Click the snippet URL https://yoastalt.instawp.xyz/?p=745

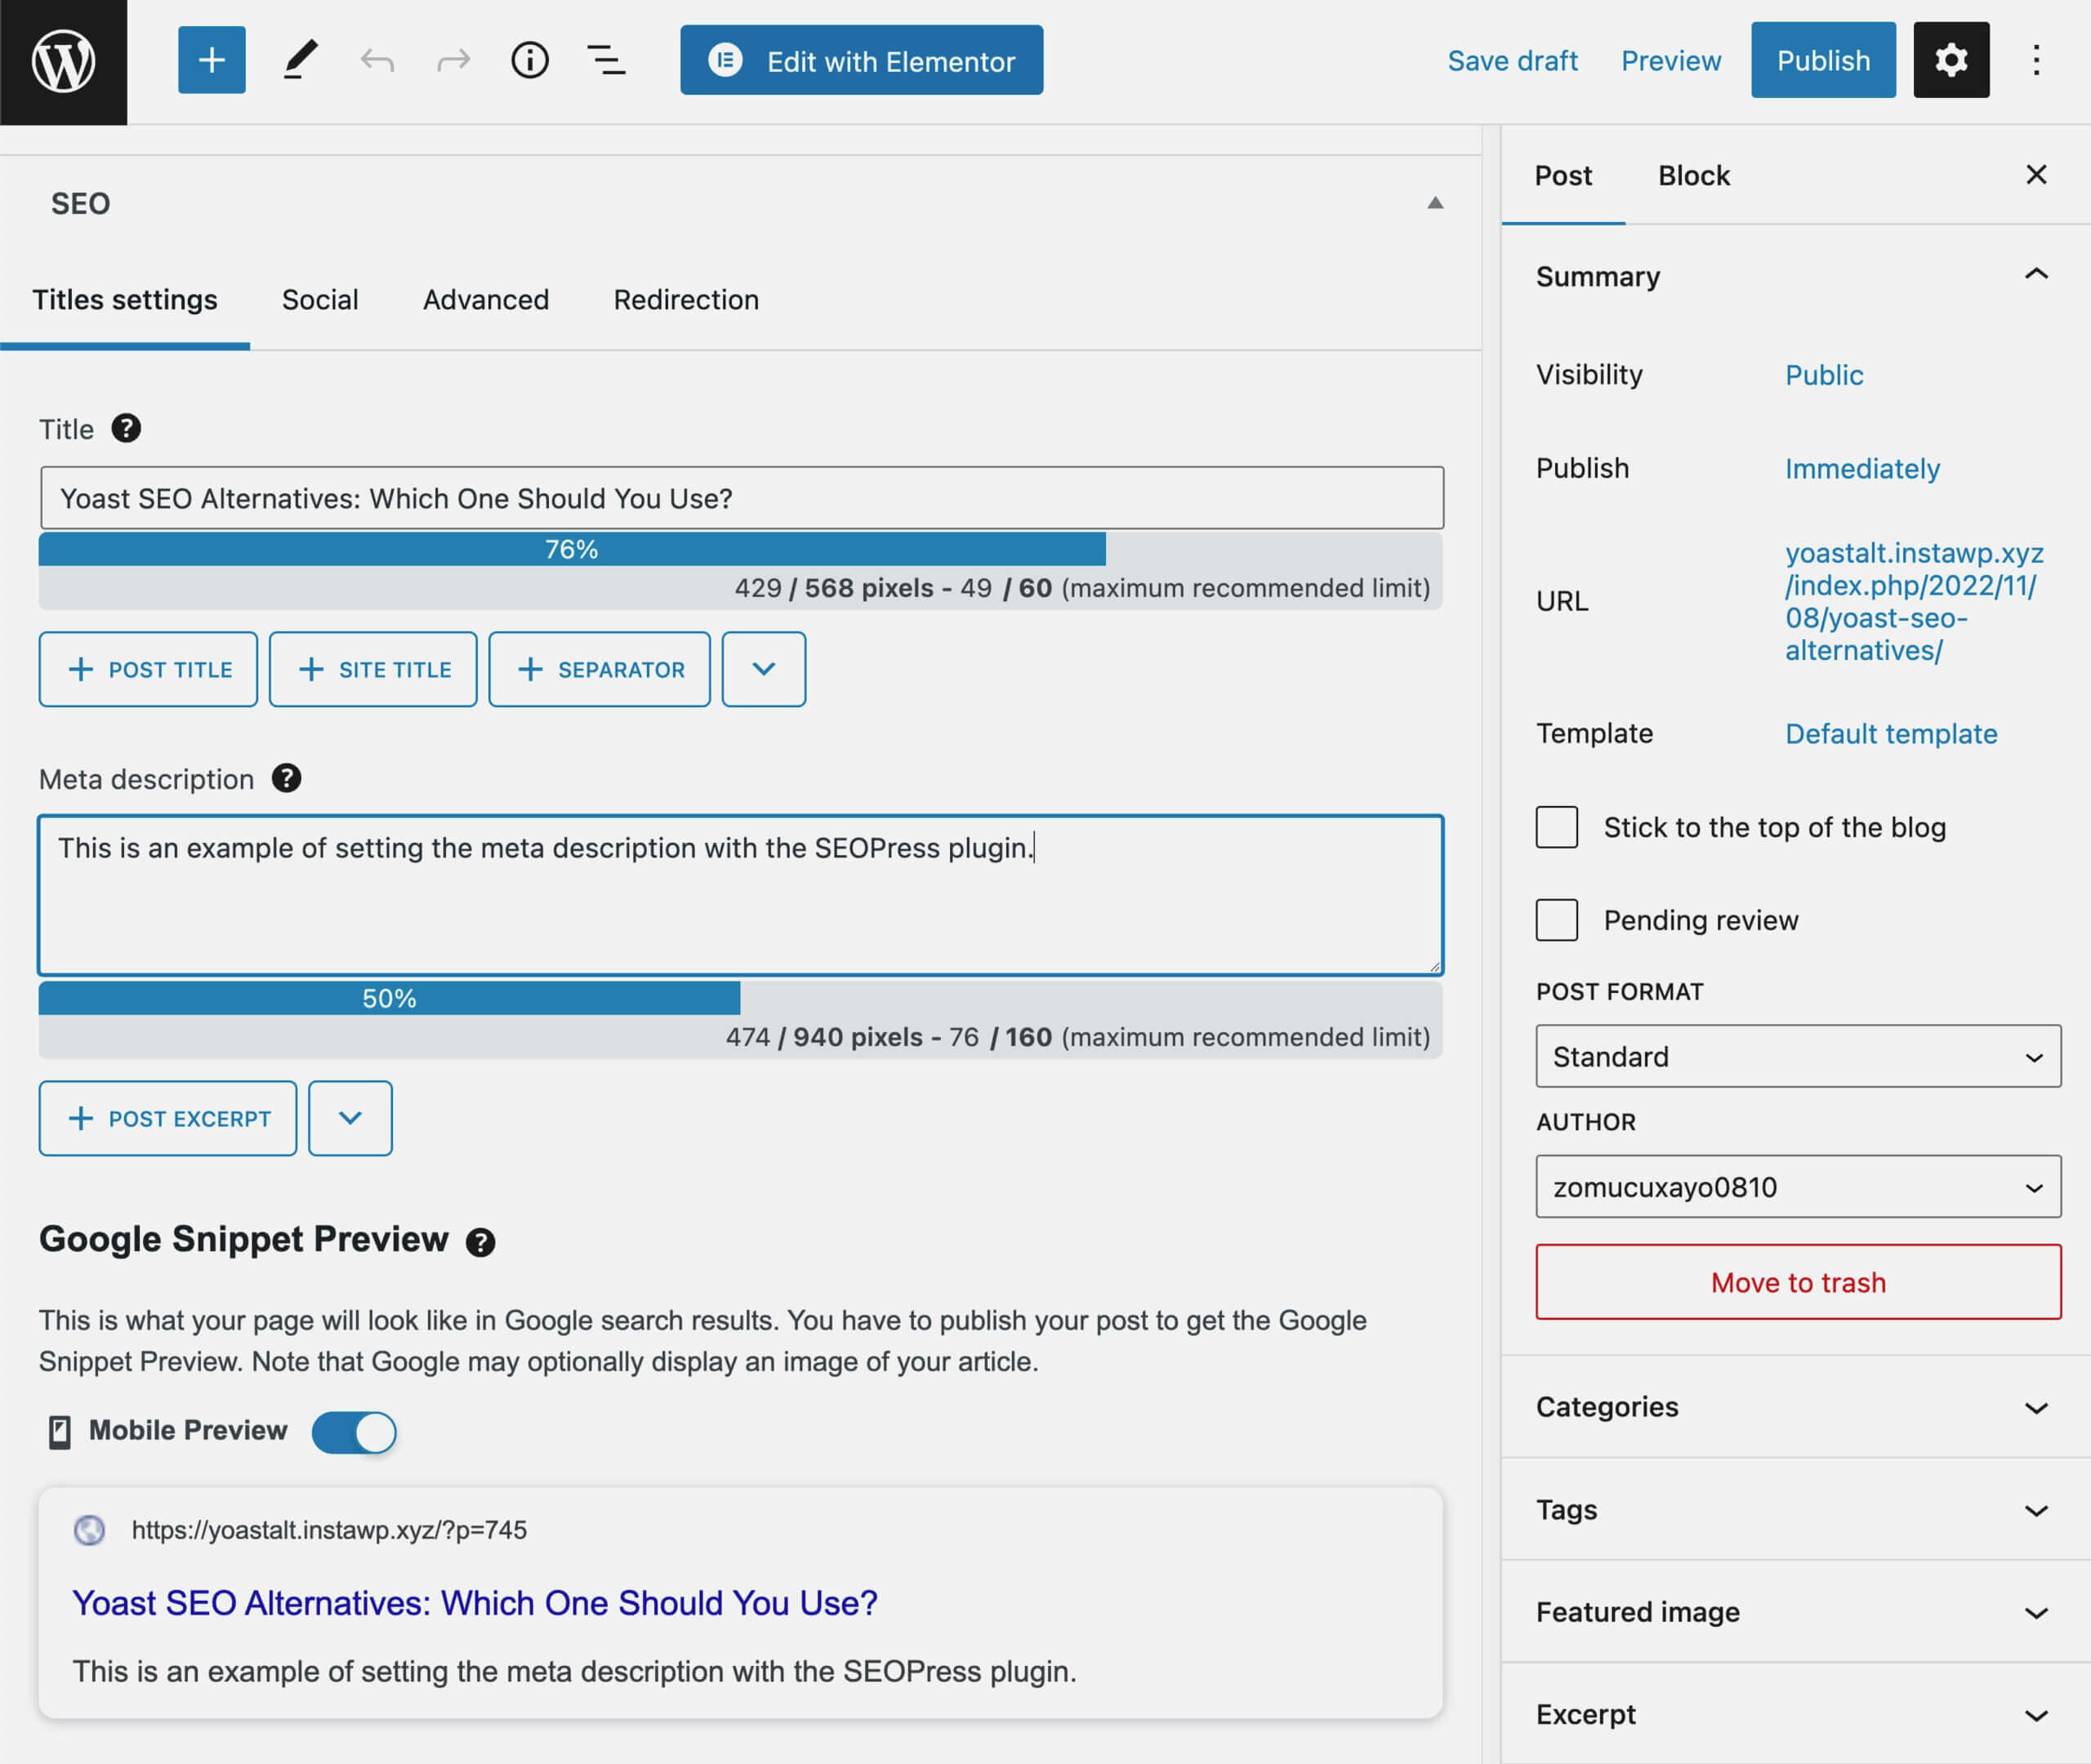(x=329, y=1530)
